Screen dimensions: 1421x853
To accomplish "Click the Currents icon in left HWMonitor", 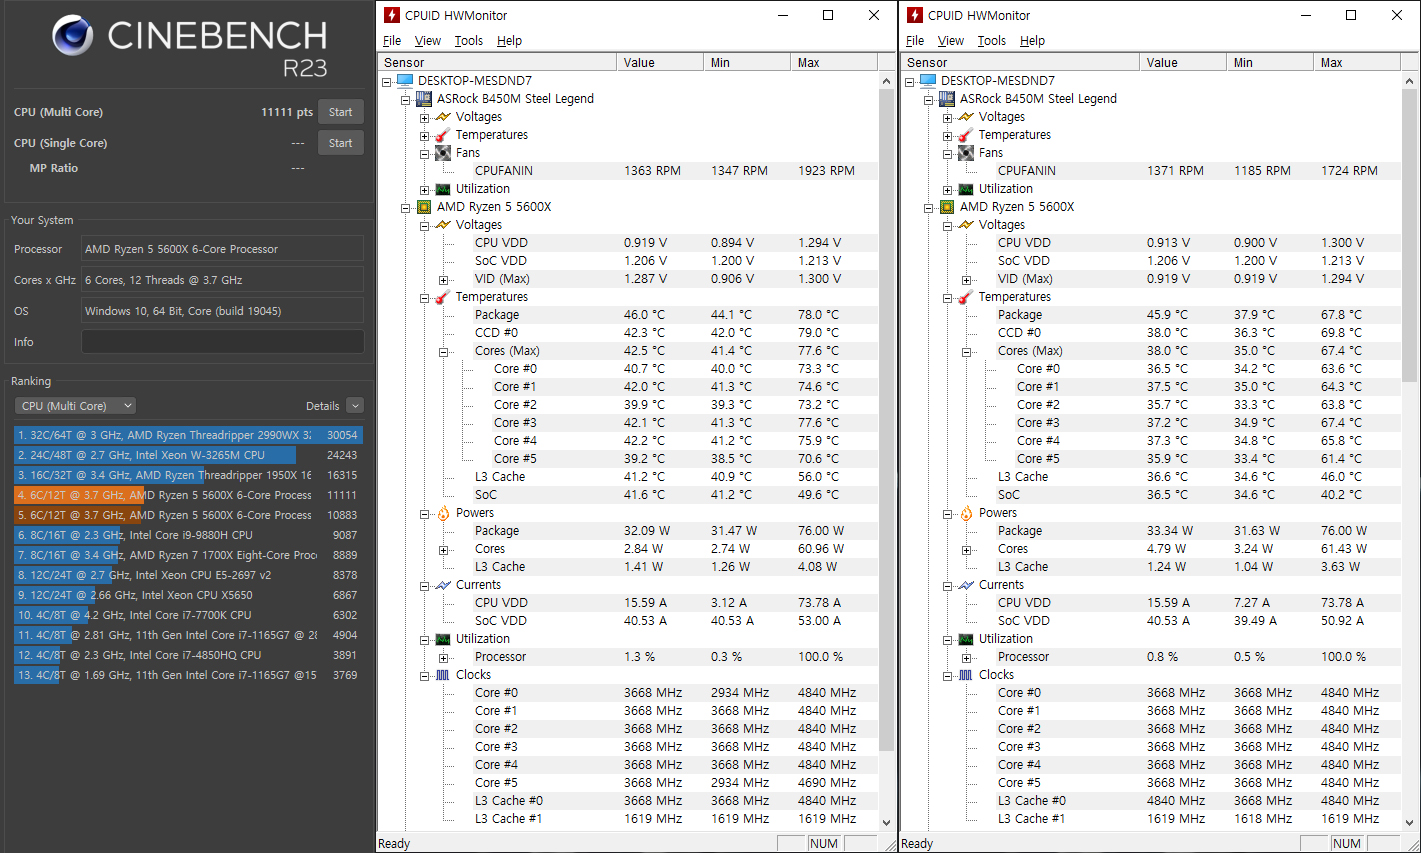I will (443, 585).
